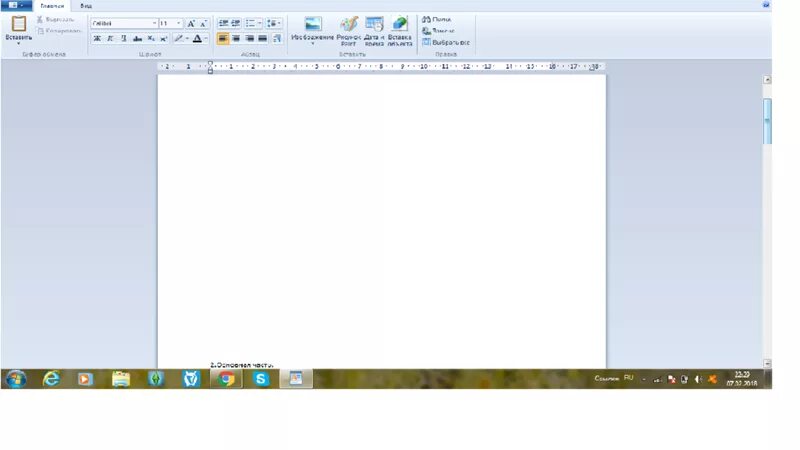Click the Paint drawing (Рисунок Paint) icon
This screenshot has width=800, height=450.
[x=349, y=24]
